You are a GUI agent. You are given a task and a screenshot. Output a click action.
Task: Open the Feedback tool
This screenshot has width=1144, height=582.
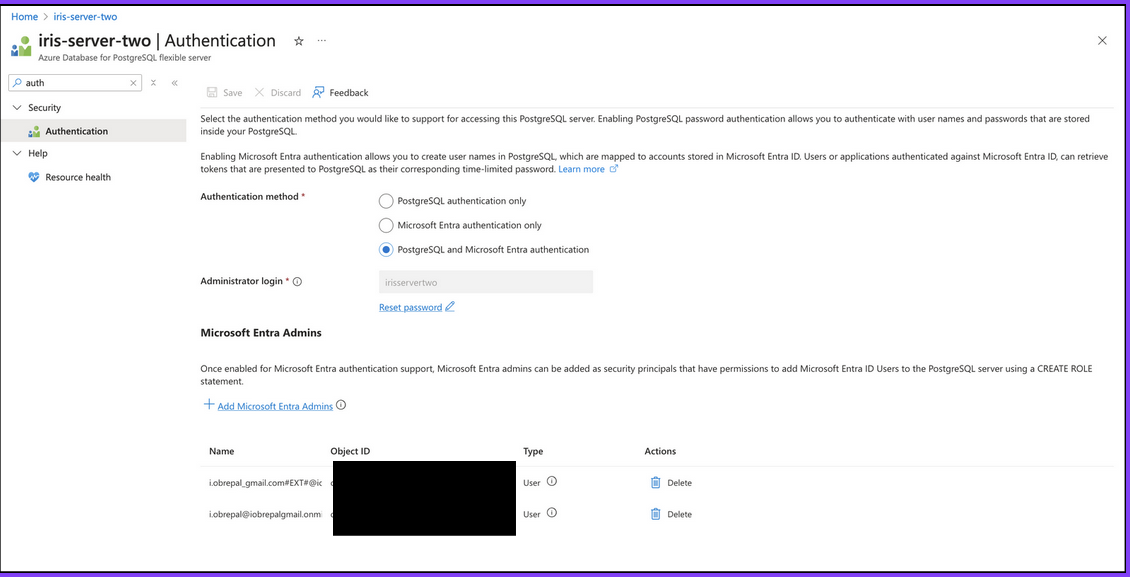coord(340,92)
